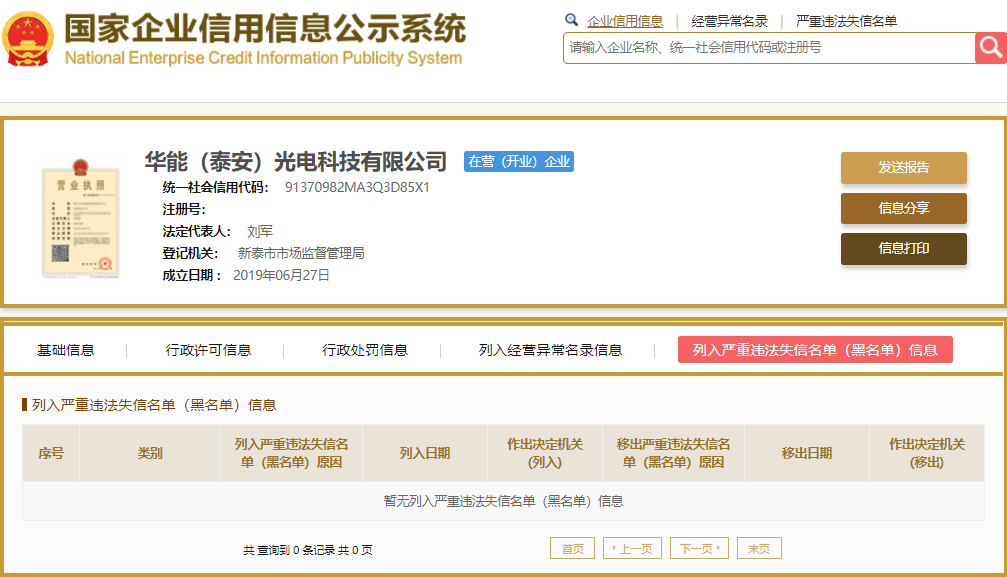
Task: Click the company name 华能(泰安)光电科技有限公司
Action: 296,161
